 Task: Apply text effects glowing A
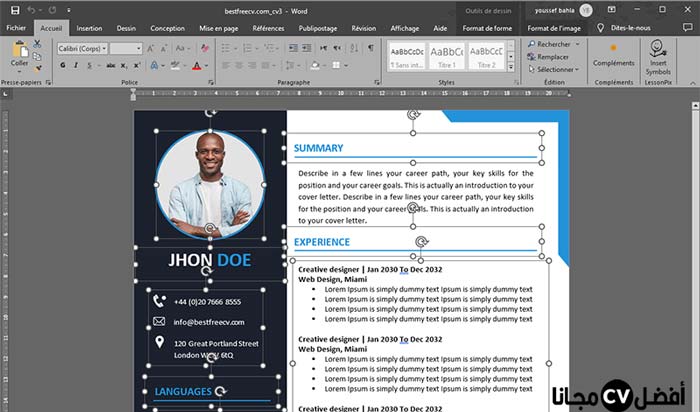coord(154,66)
